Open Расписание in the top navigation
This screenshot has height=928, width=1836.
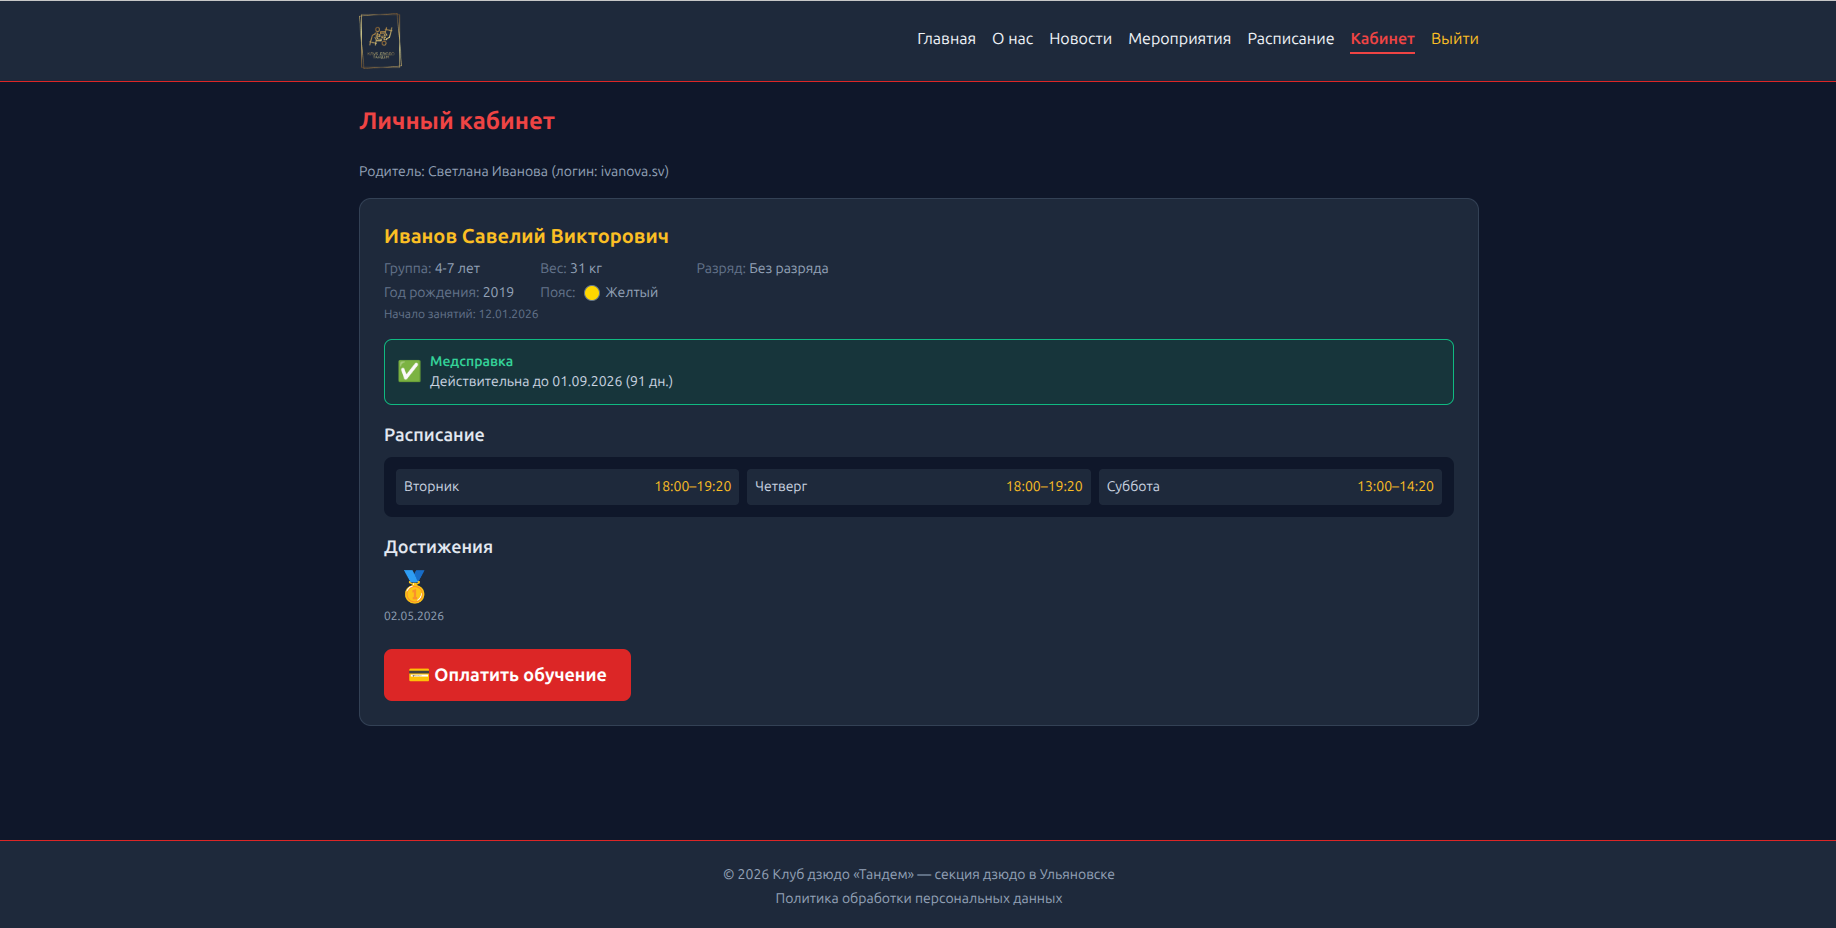click(x=1290, y=39)
